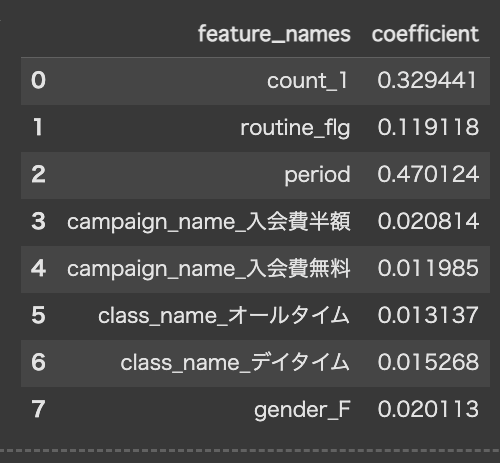500x463 pixels.
Task: Select coefficient value 0.329441
Action: (427, 80)
